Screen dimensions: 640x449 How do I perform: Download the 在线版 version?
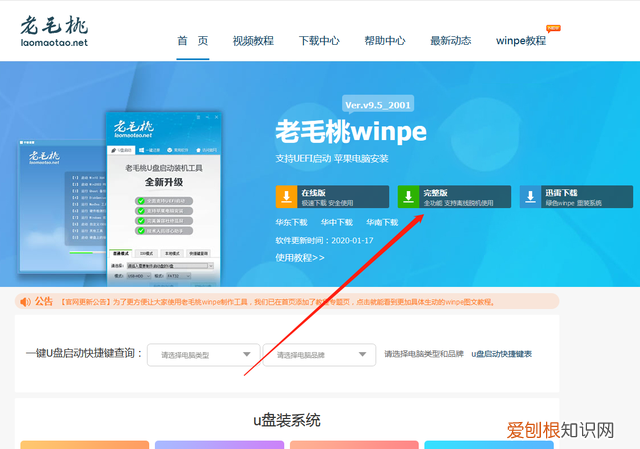point(332,197)
